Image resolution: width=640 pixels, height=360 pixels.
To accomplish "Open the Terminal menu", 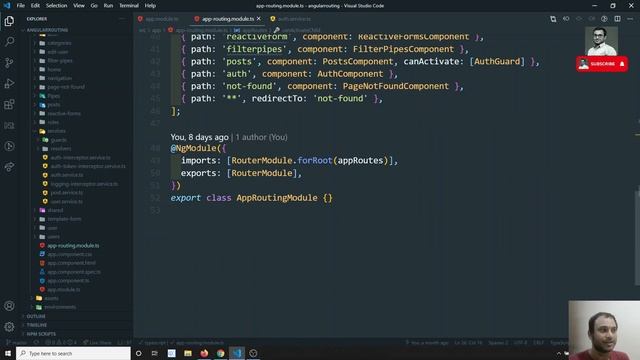I will tap(129, 6).
